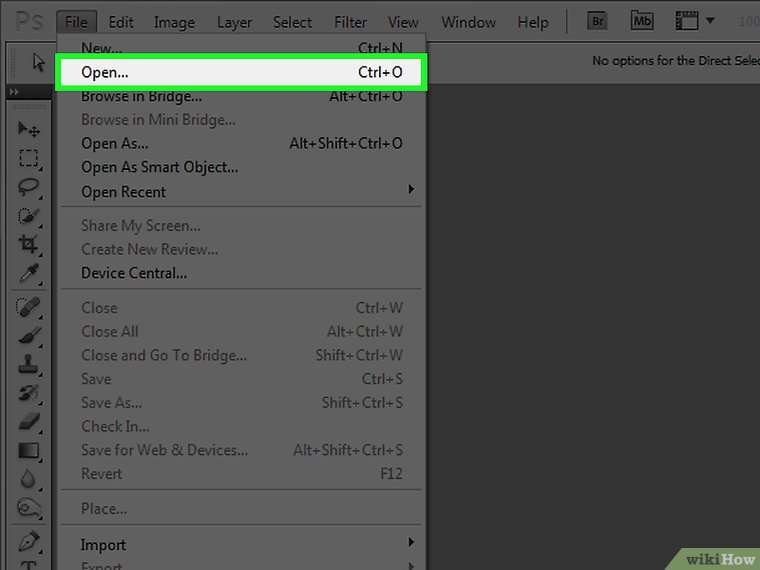Launch Mini Bridge via the Mb icon

(642, 21)
